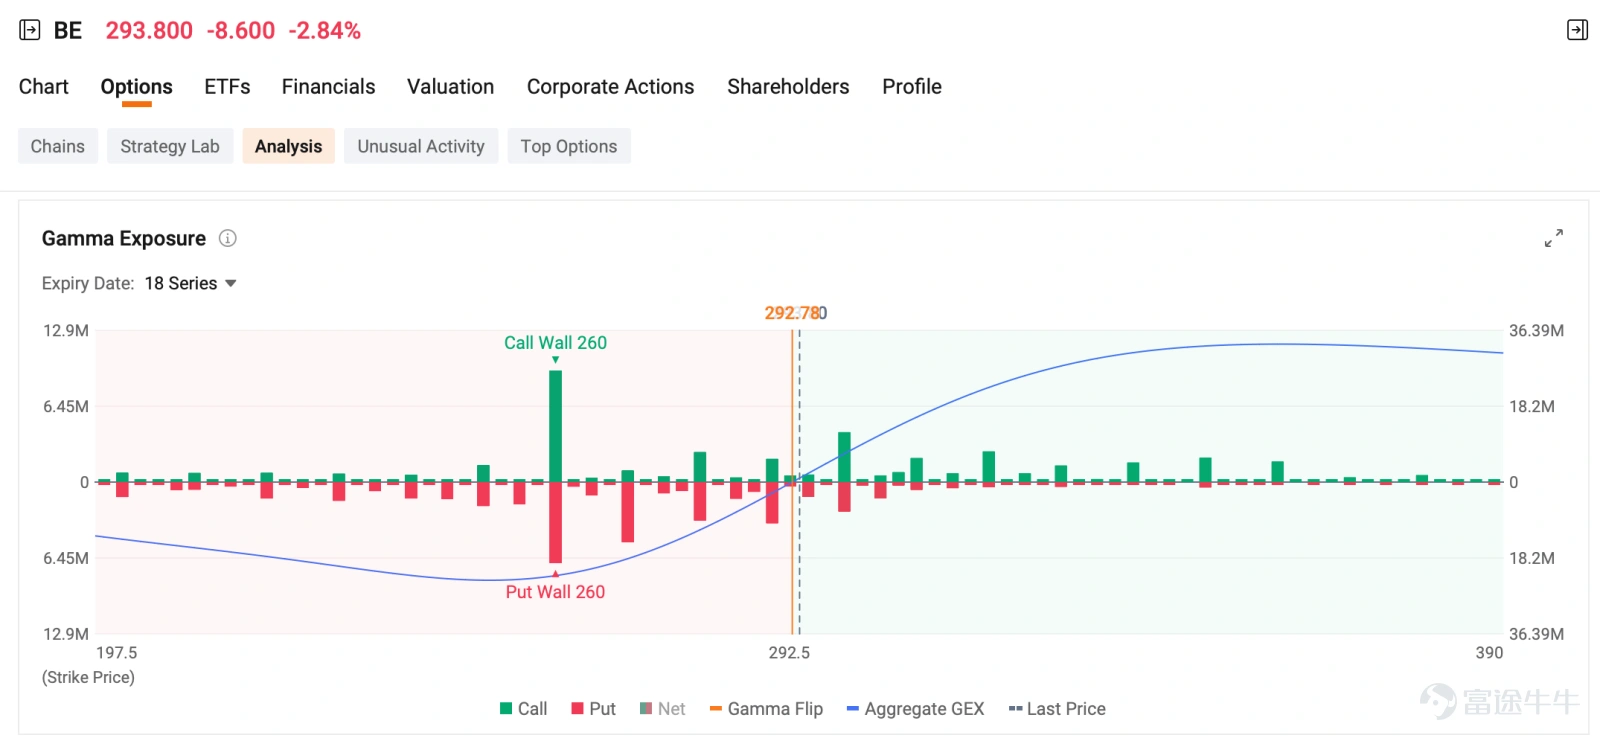Open the Gamma Exposure info icon
1600x738 pixels.
click(228, 238)
